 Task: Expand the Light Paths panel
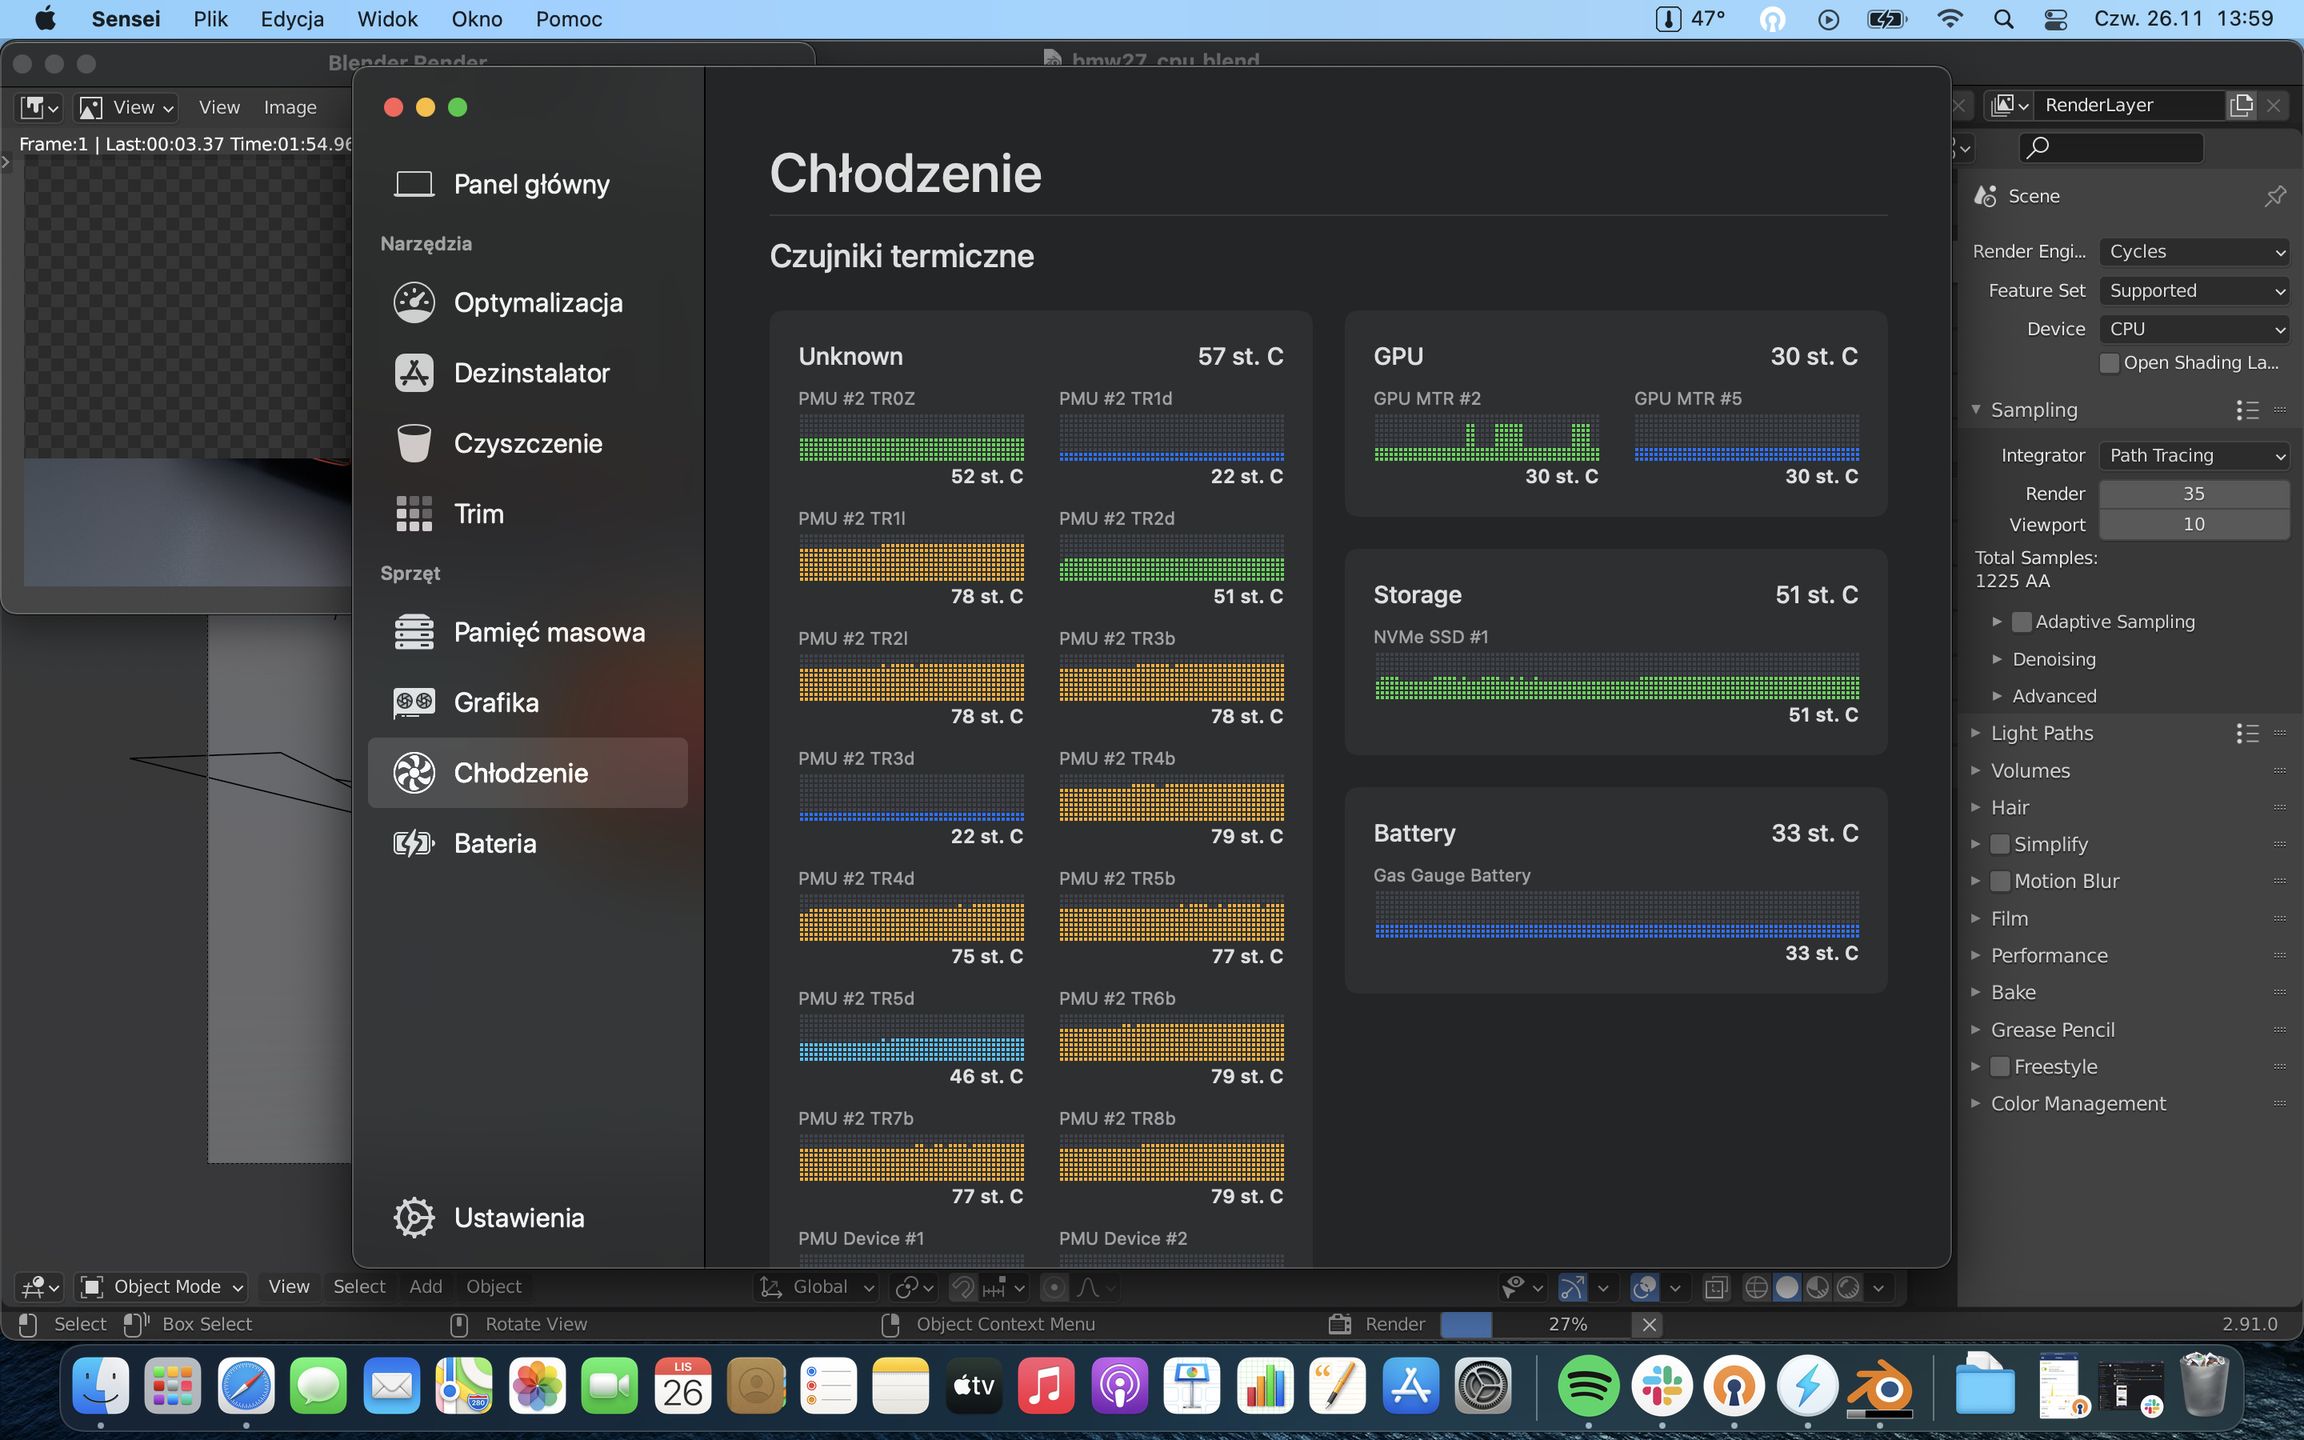click(2041, 733)
